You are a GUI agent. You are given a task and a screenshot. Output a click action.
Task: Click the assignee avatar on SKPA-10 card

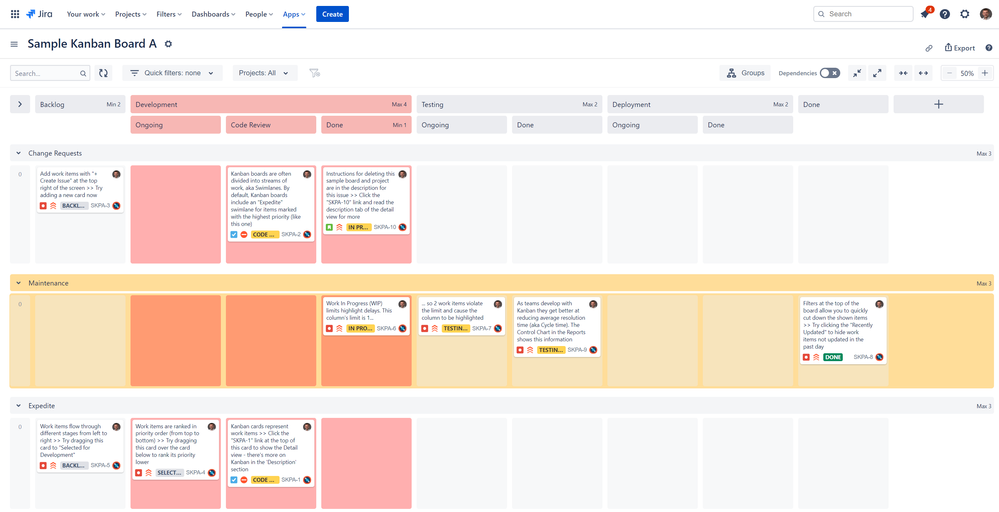(x=402, y=174)
